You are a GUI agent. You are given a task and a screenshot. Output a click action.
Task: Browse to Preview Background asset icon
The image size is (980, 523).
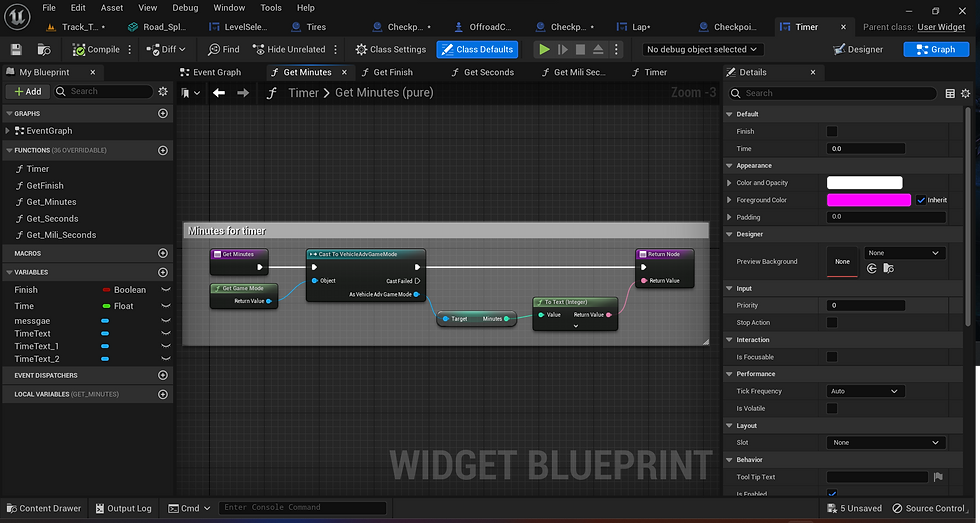coord(889,268)
